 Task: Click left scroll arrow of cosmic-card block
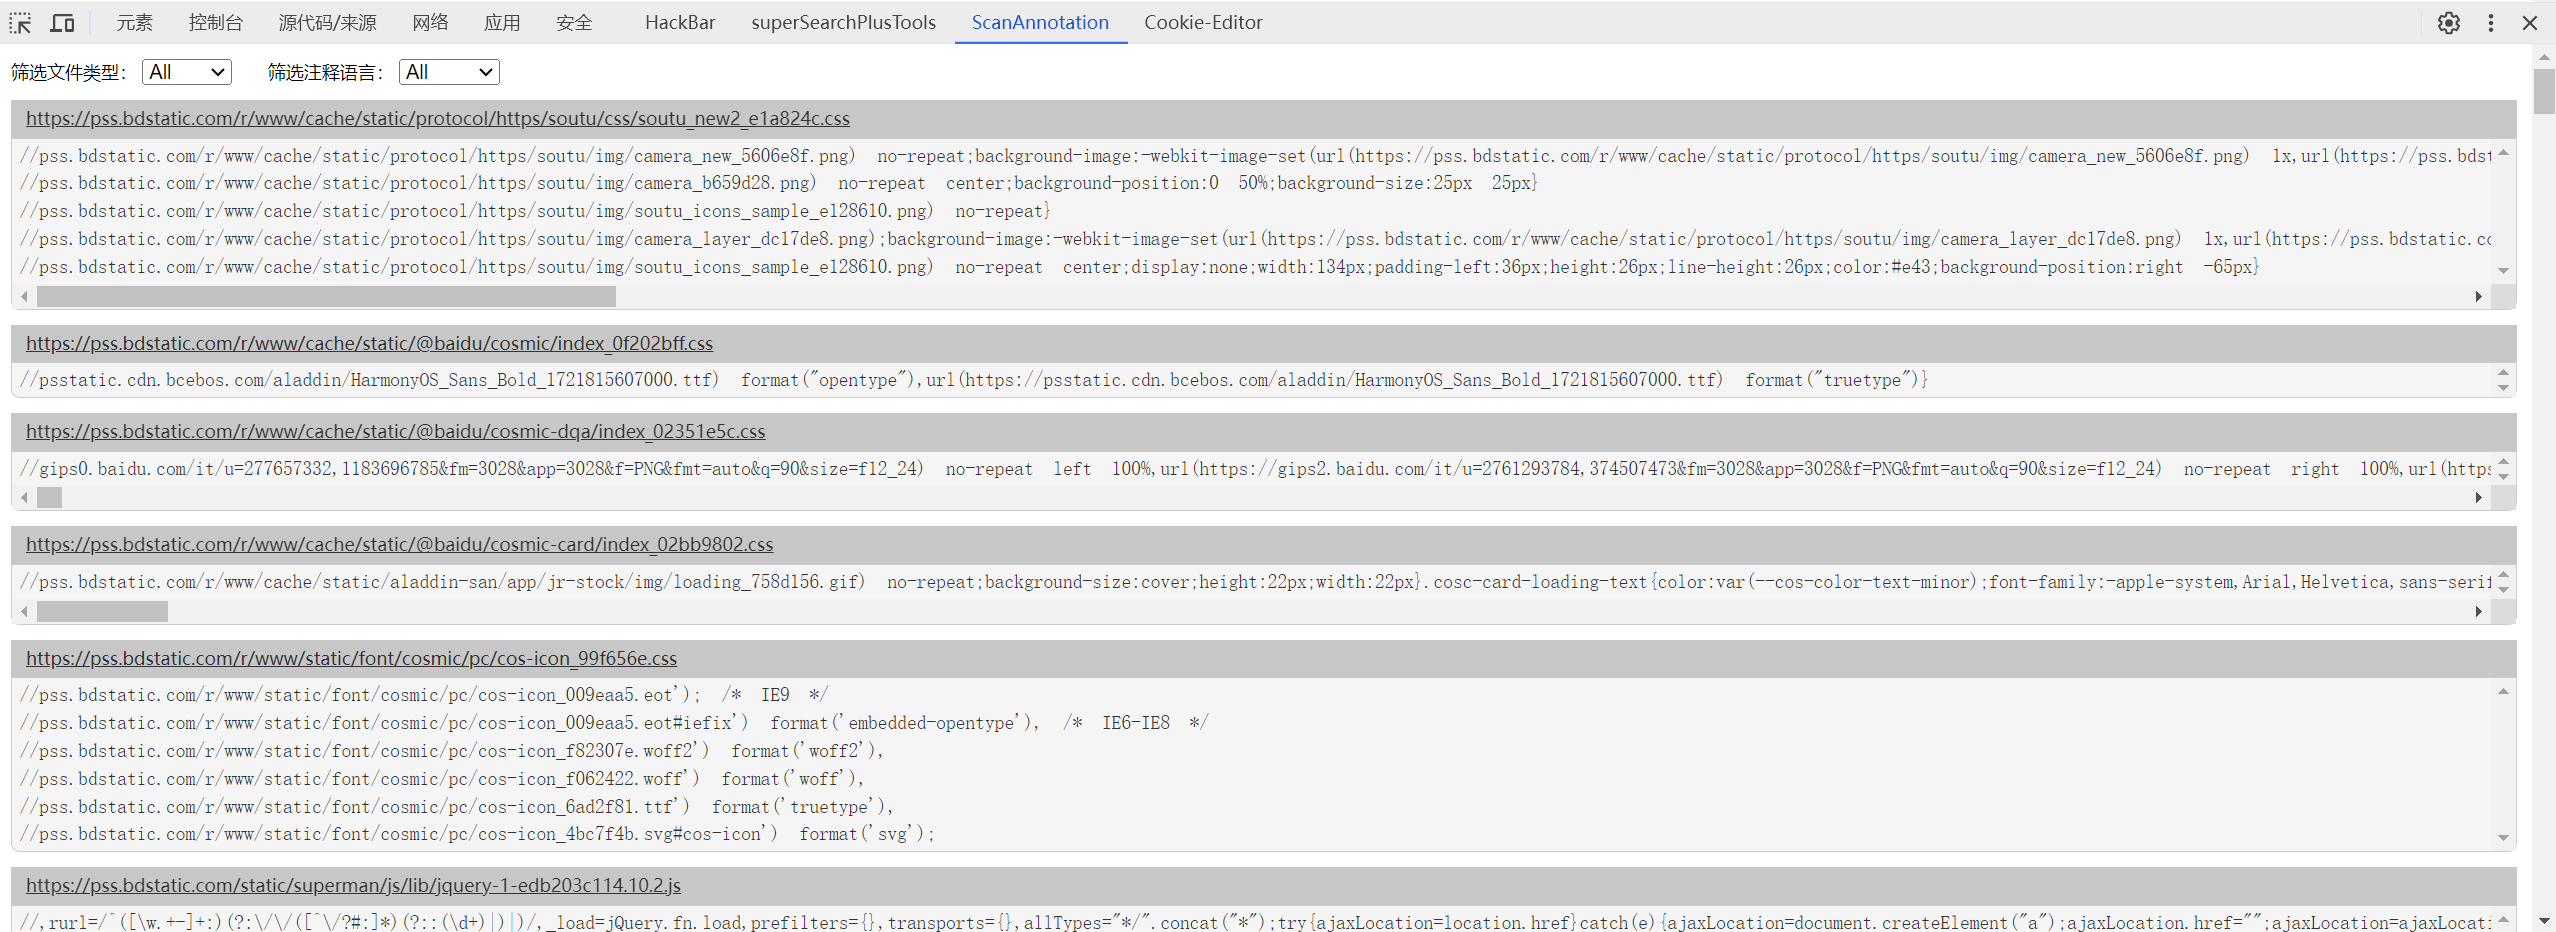point(25,612)
